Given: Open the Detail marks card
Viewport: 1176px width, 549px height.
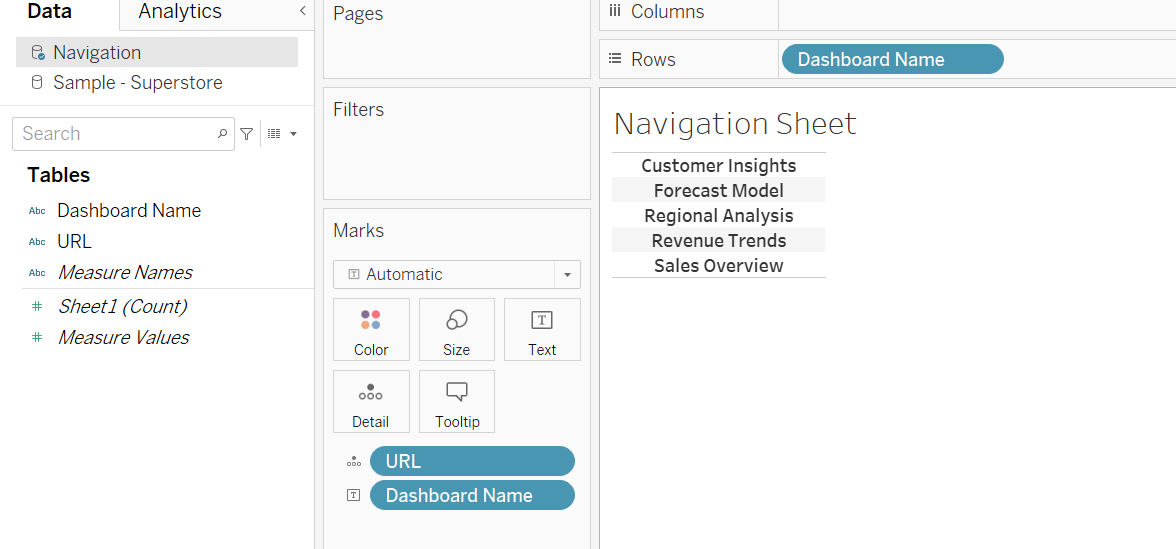Looking at the screenshot, I should [x=371, y=401].
